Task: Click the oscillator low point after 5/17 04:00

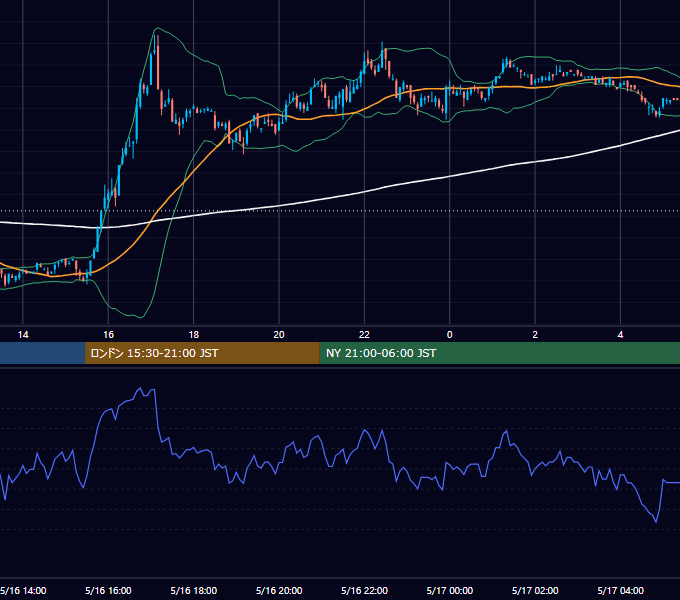Action: tap(656, 522)
